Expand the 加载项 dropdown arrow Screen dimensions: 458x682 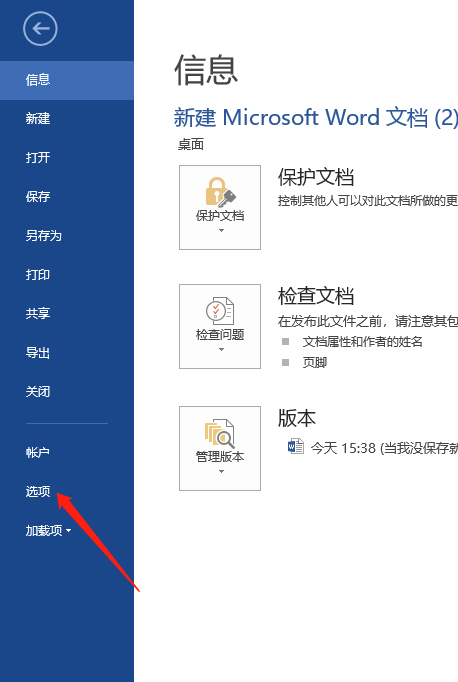(x=68, y=531)
